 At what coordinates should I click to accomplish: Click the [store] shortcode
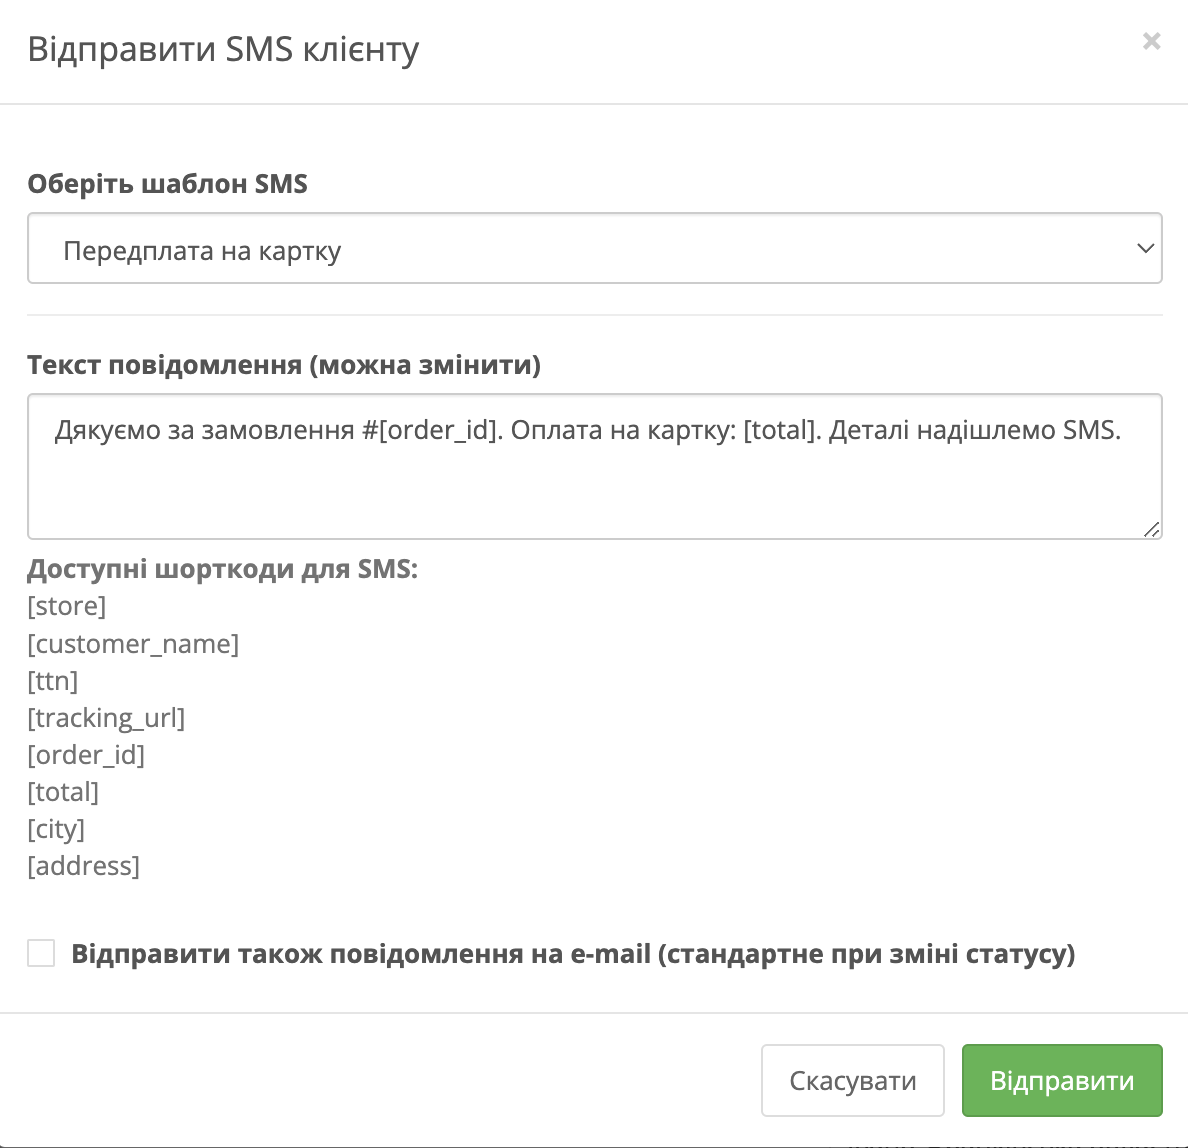coord(67,606)
